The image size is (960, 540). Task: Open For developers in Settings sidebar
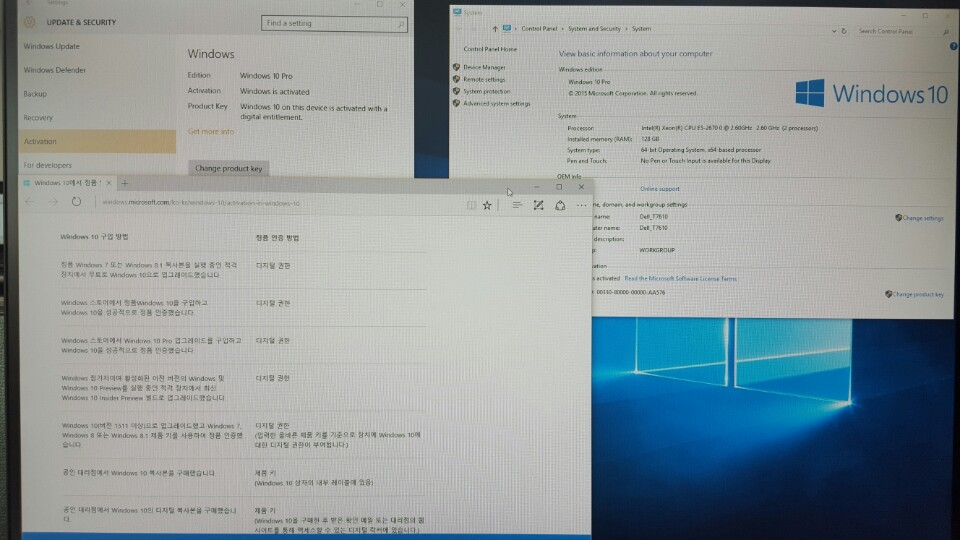point(47,165)
